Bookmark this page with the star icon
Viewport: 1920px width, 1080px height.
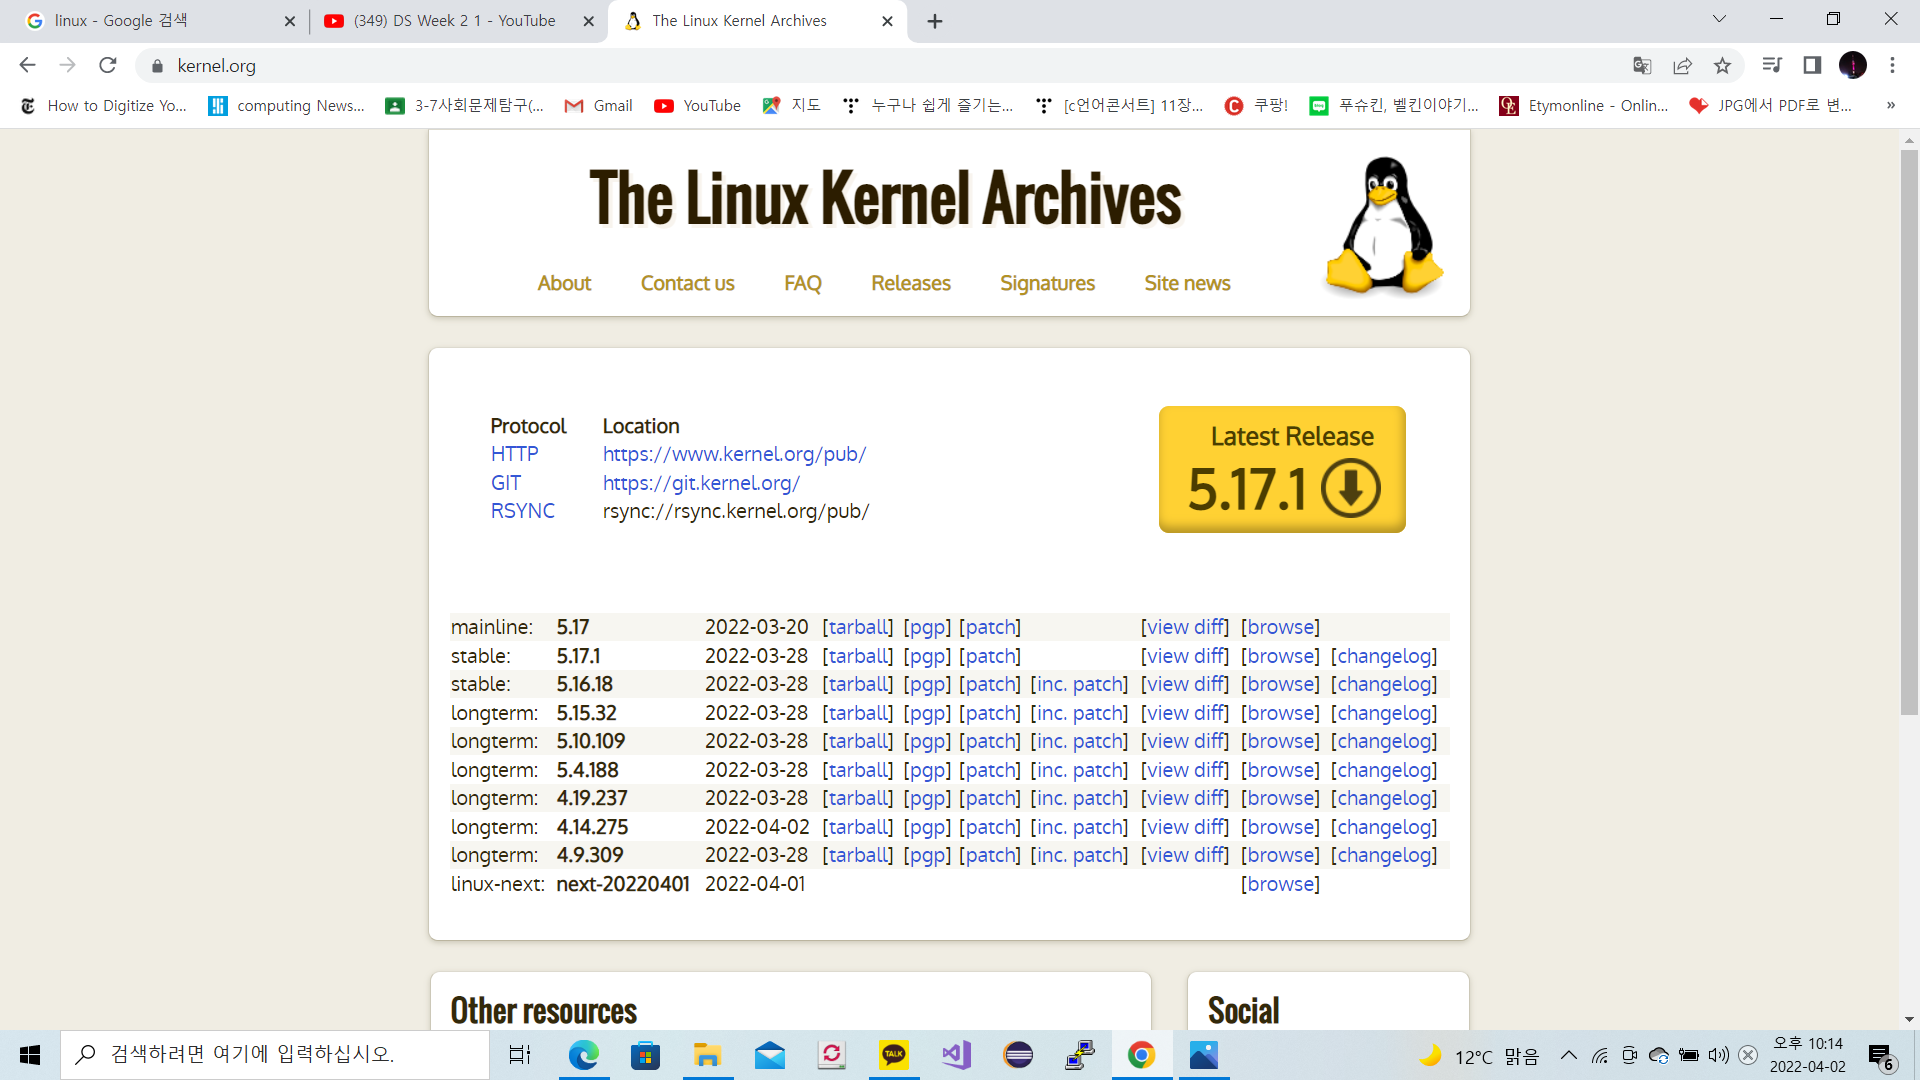coord(1722,66)
